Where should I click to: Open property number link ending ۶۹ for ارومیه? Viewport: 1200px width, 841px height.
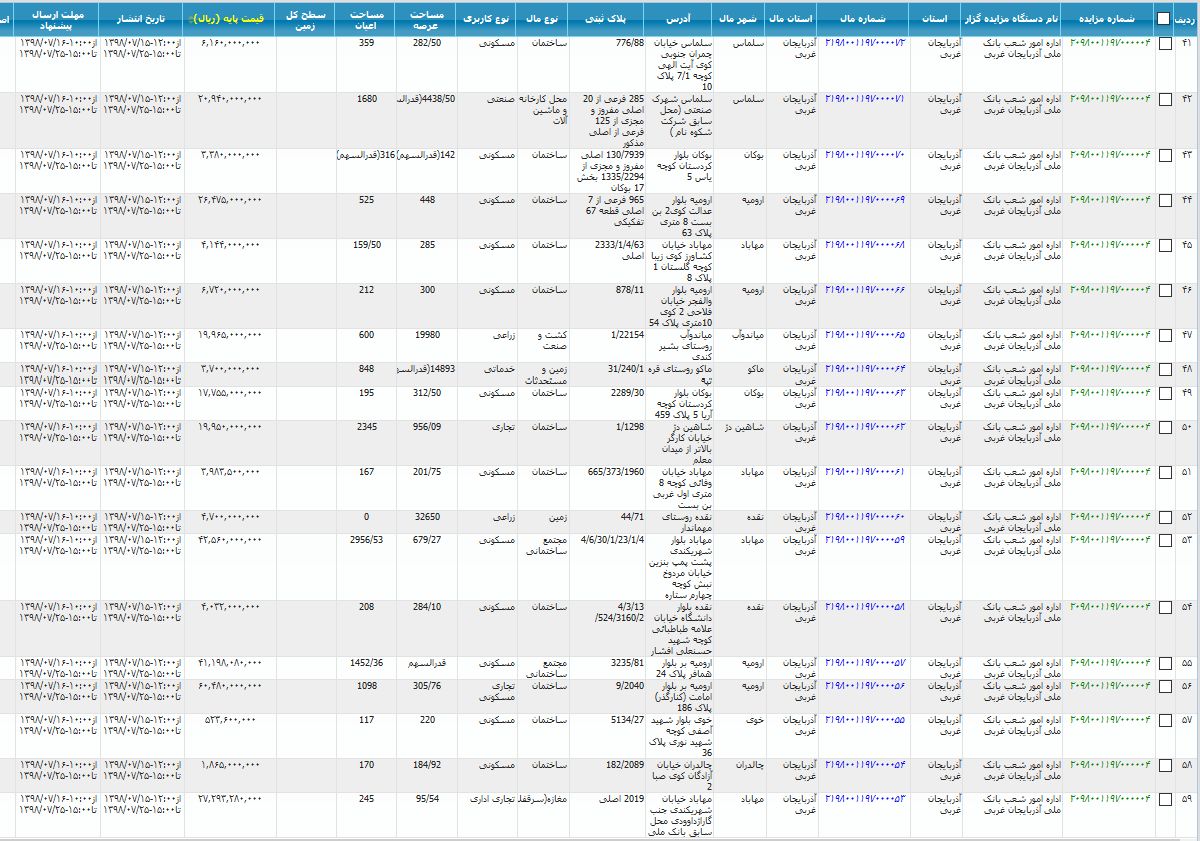click(x=866, y=201)
